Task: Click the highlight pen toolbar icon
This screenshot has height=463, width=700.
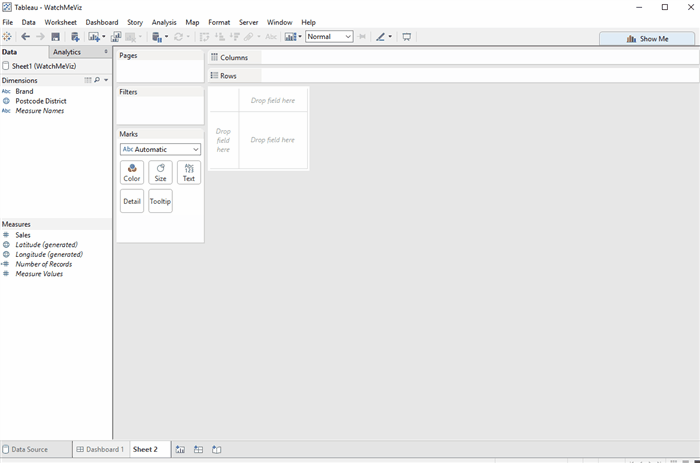Action: coord(380,37)
